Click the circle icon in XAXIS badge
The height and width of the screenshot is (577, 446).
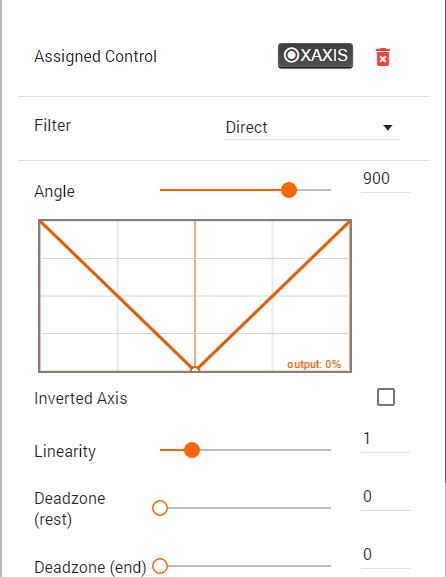pos(291,55)
